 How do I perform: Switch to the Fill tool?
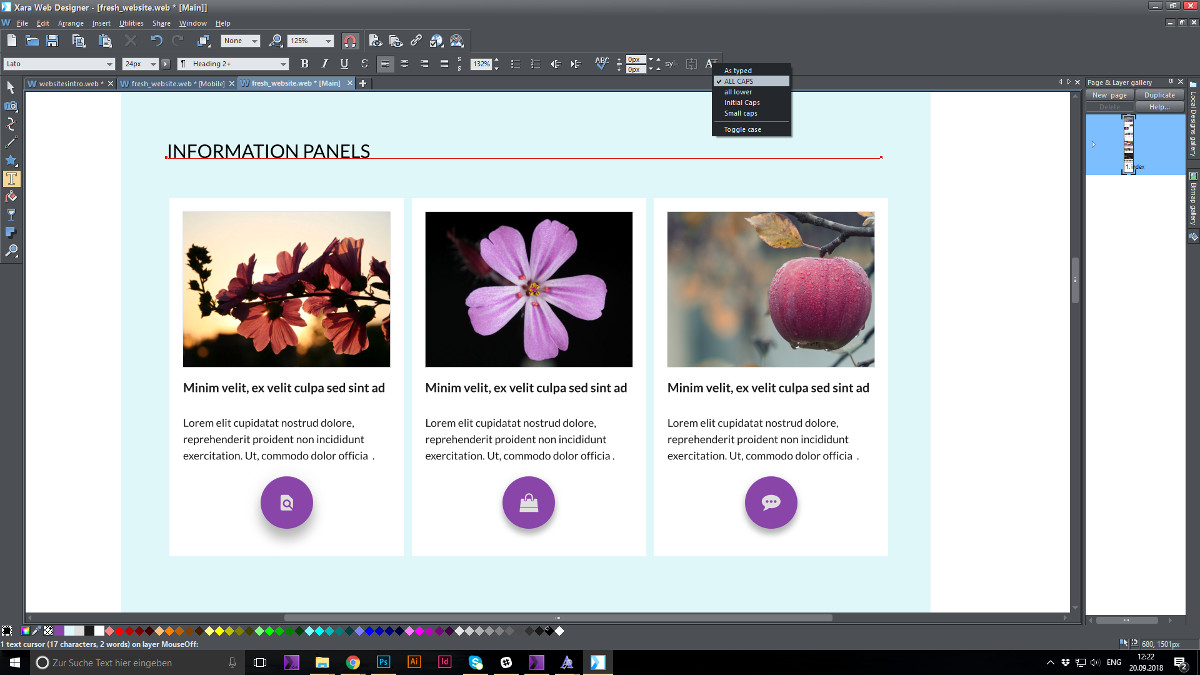(x=10, y=196)
